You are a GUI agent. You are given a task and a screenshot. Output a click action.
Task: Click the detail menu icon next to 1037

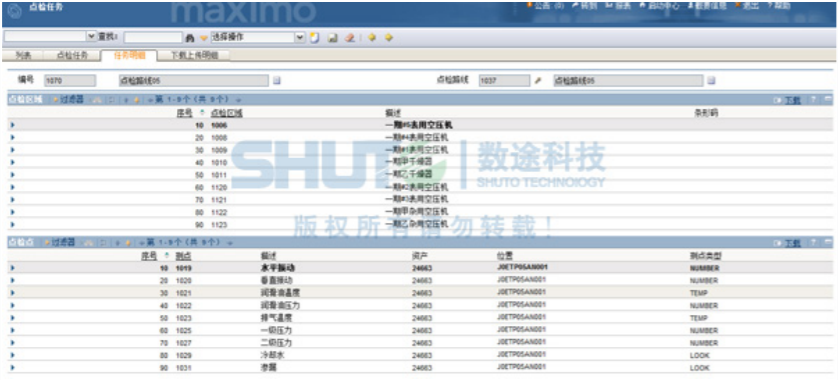click(x=538, y=81)
